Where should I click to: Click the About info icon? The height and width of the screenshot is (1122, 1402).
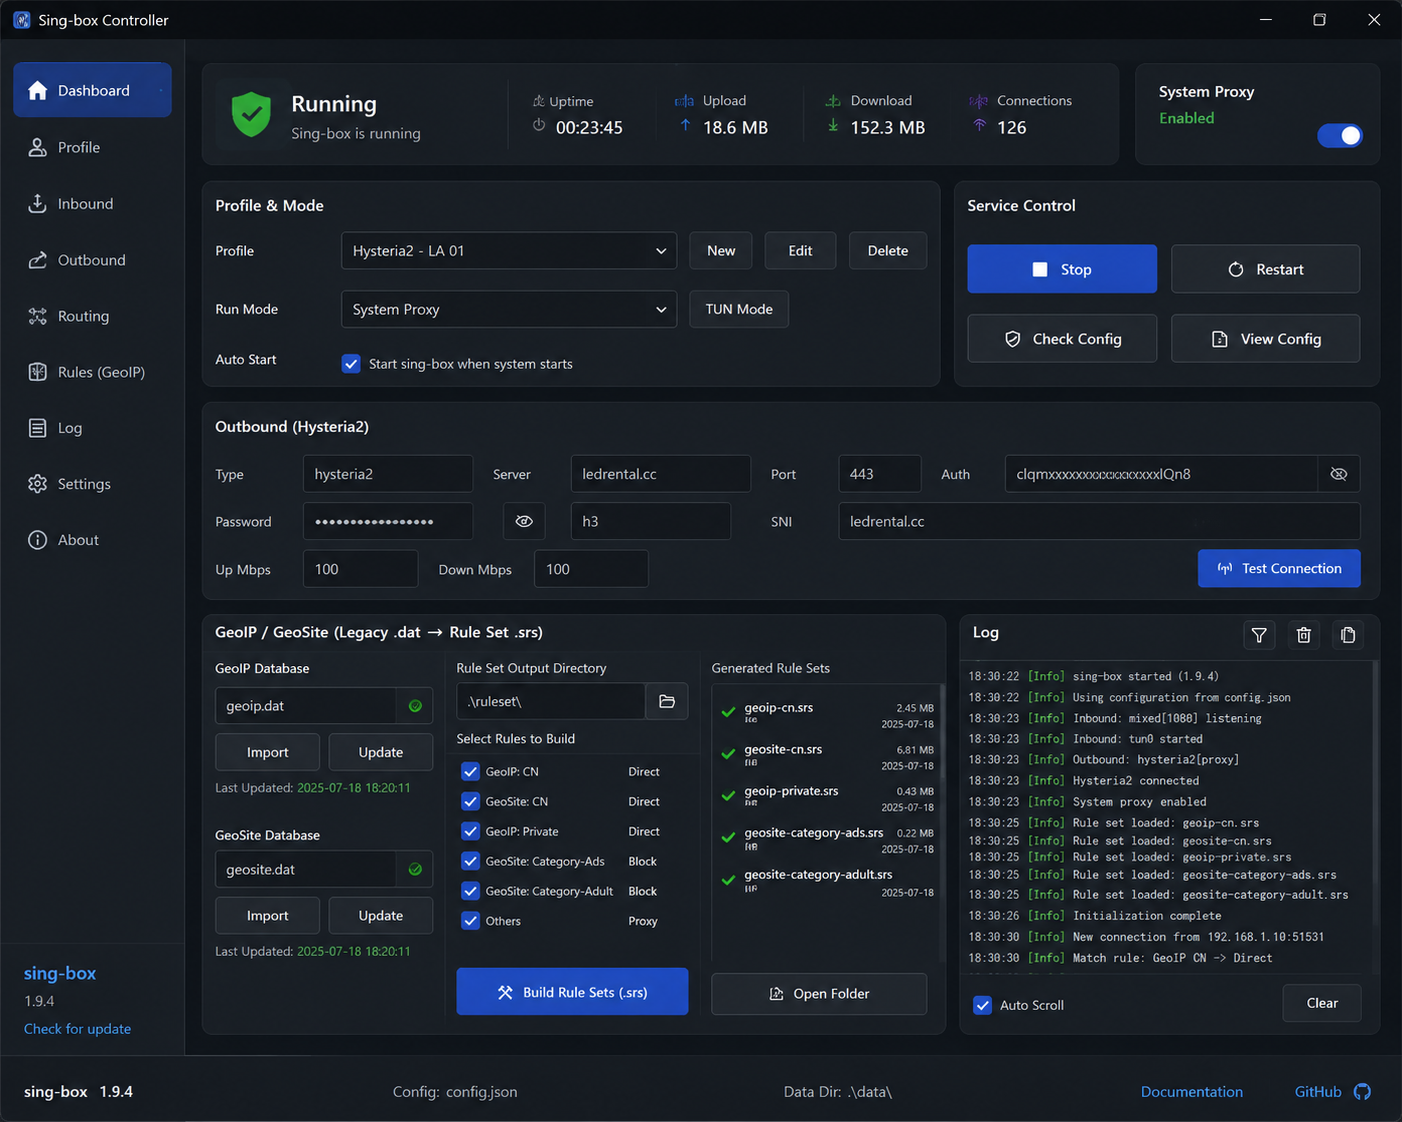pyautogui.click(x=38, y=540)
